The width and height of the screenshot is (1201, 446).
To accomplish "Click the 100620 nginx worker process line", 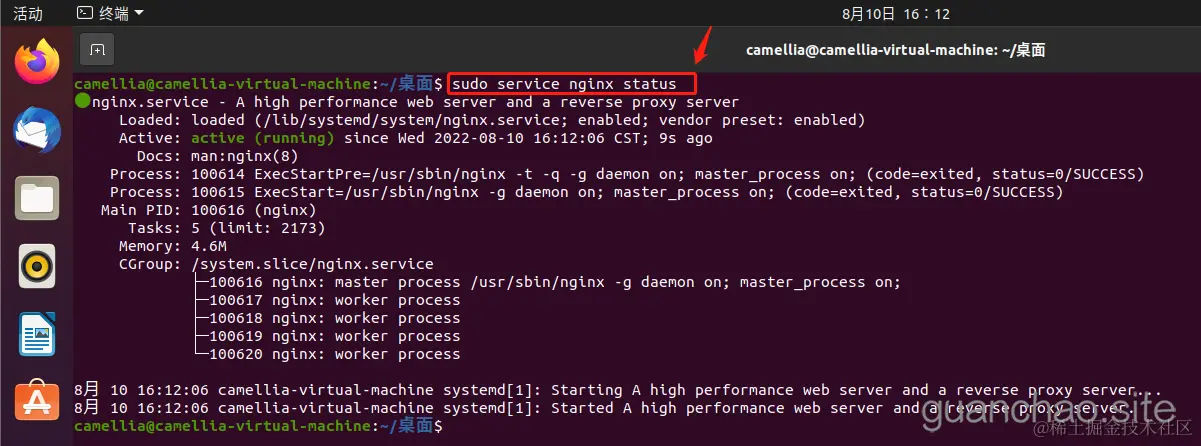I will coord(328,354).
